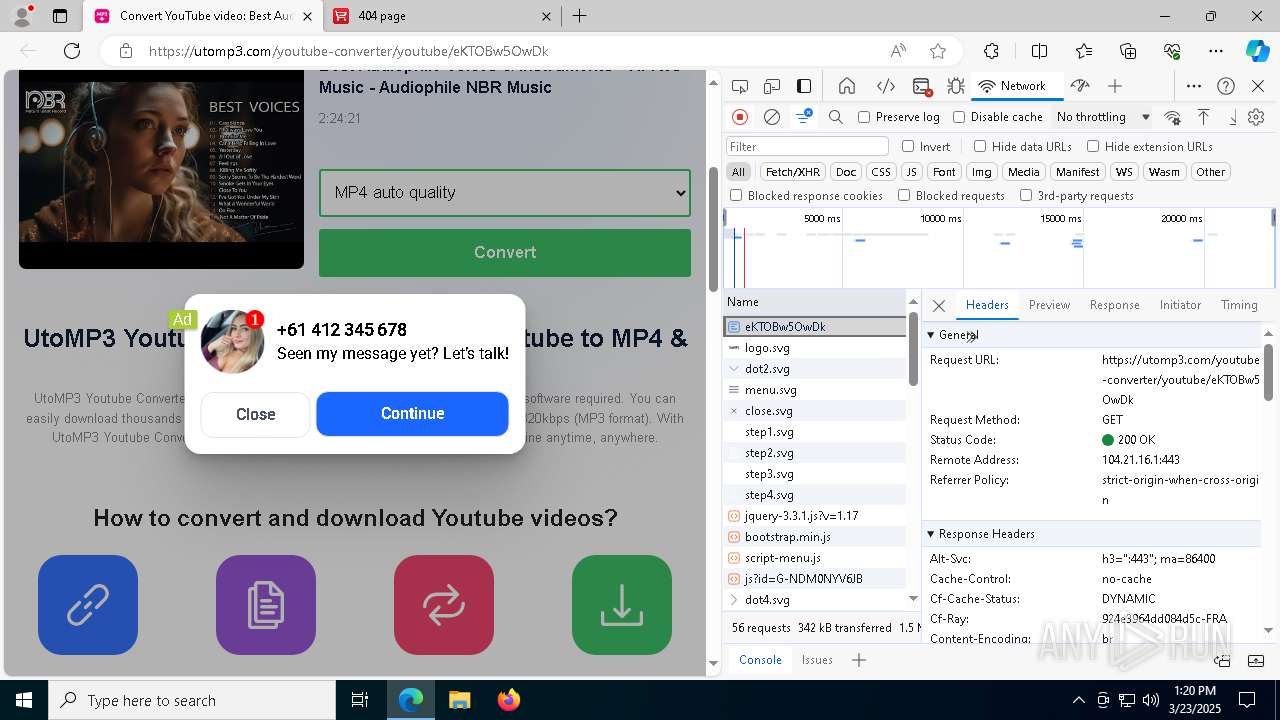1280x720 pixels.
Task: Select bootstrap.min.js request row
Action: pos(815,537)
